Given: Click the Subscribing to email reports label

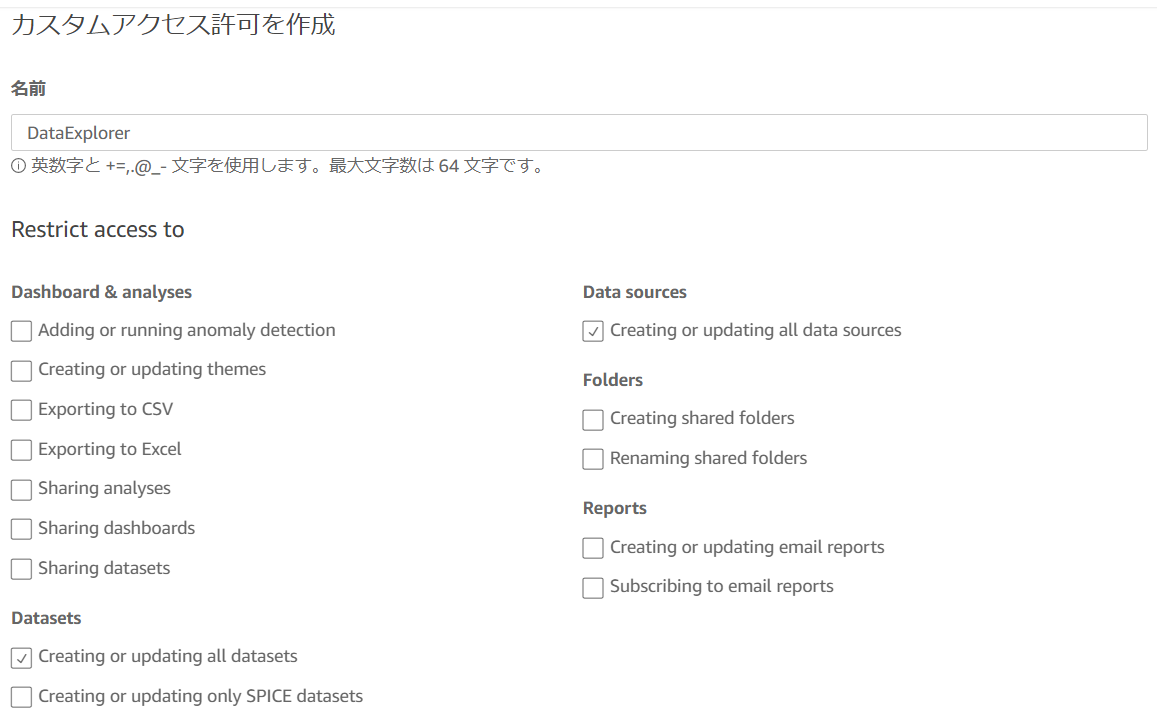Looking at the screenshot, I should click(722, 586).
